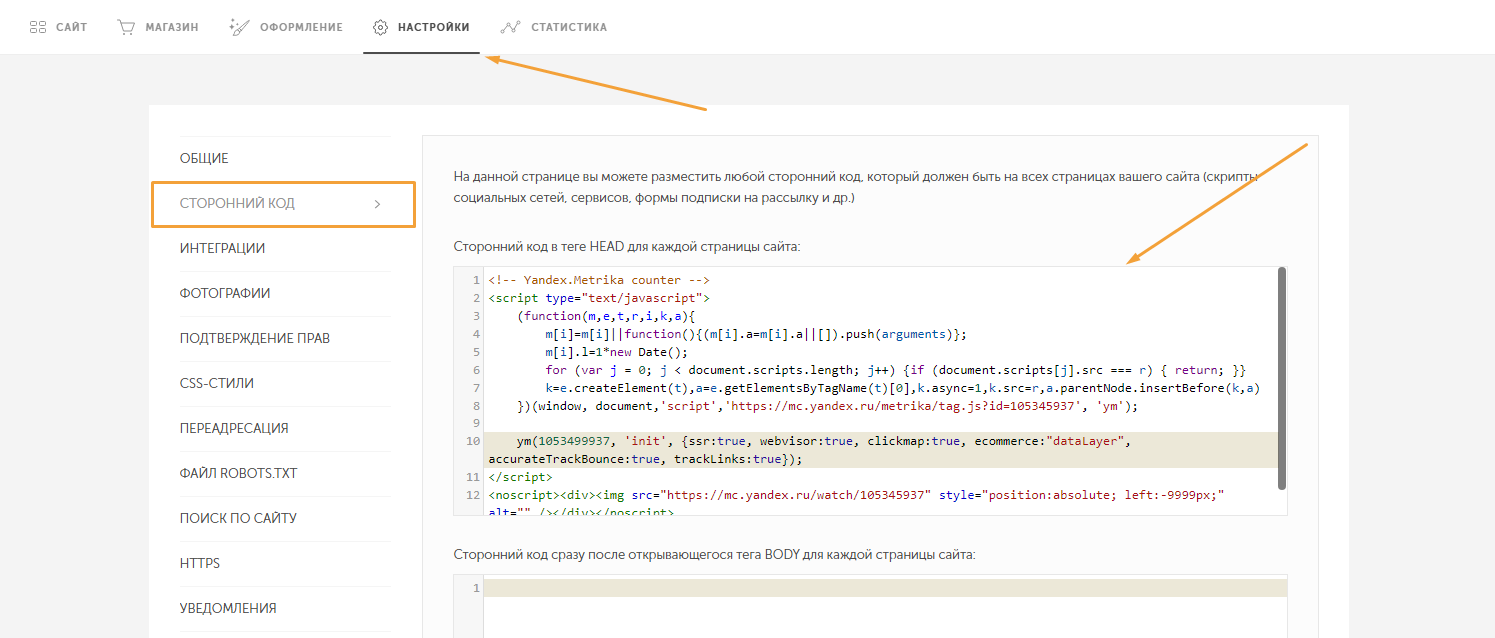The height and width of the screenshot is (638, 1495).
Task: Click the gear icon for НАСТРОЙКИ
Action: [380, 27]
